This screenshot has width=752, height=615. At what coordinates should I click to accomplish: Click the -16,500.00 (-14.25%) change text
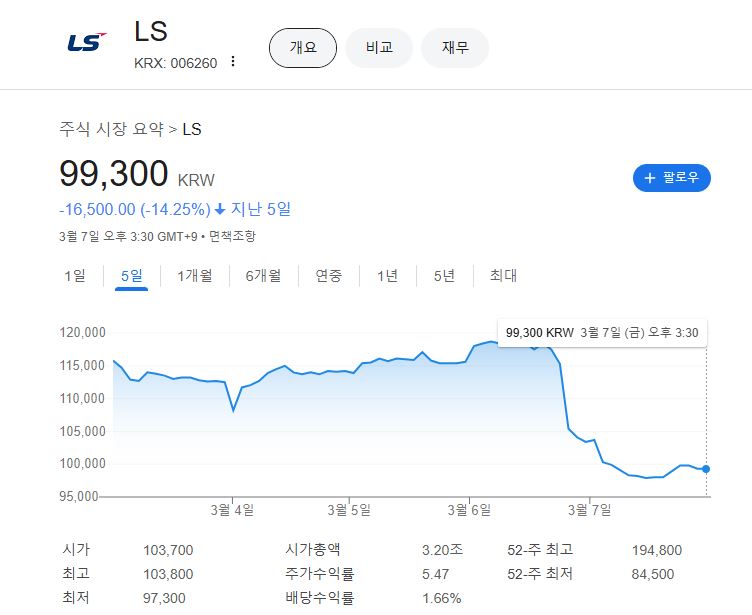135,210
